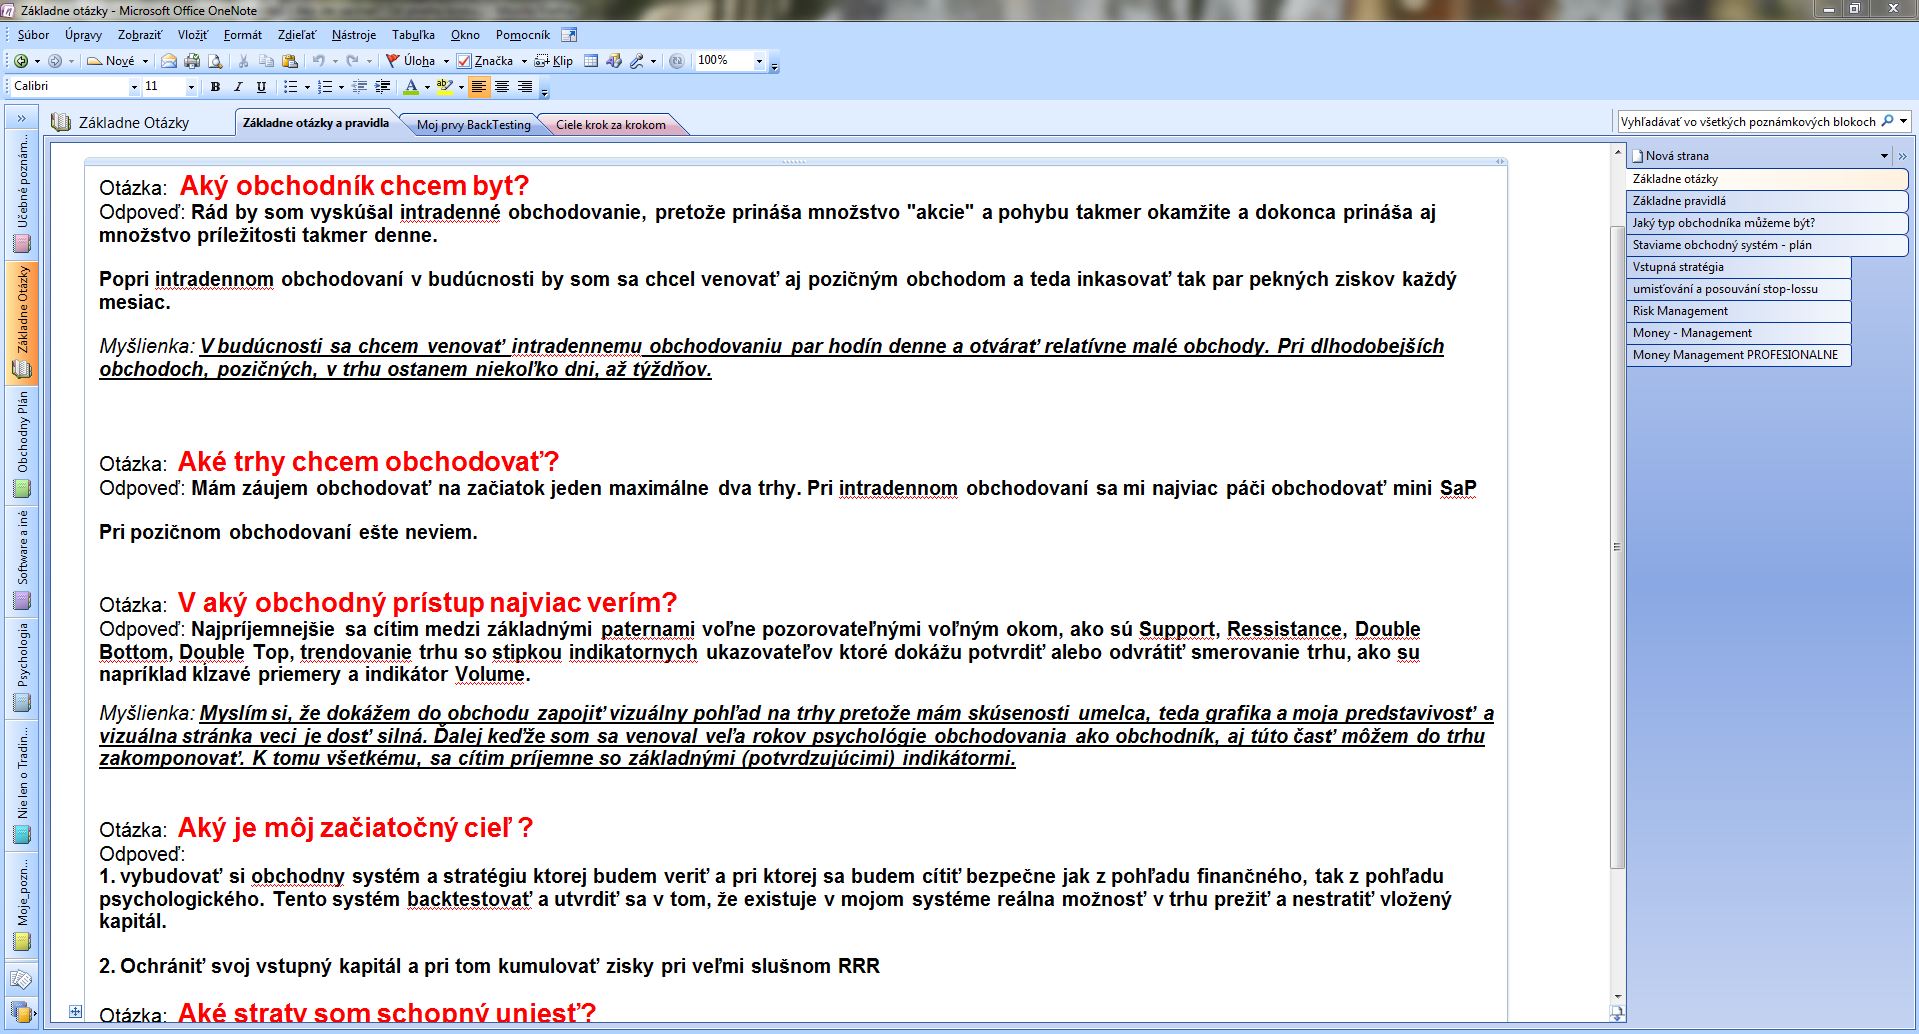This screenshot has width=1919, height=1034.
Task: Click the notebook search input field
Action: point(1748,121)
